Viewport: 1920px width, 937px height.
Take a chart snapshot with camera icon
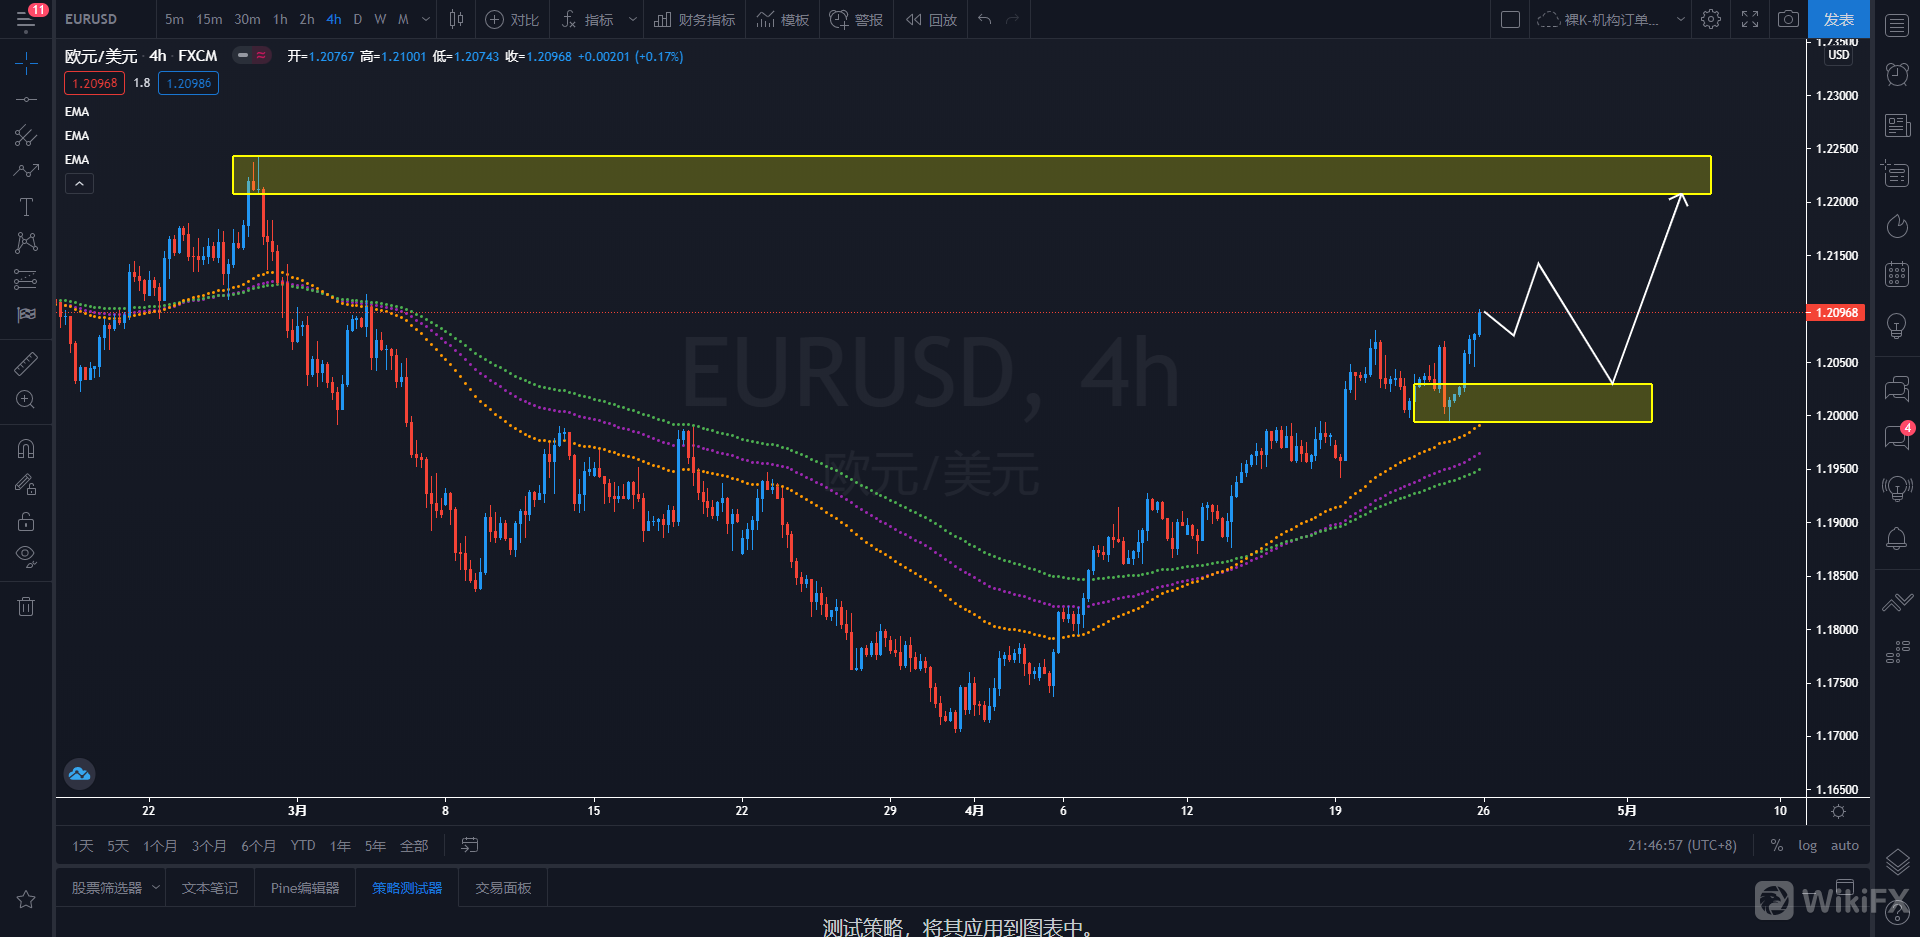1788,19
